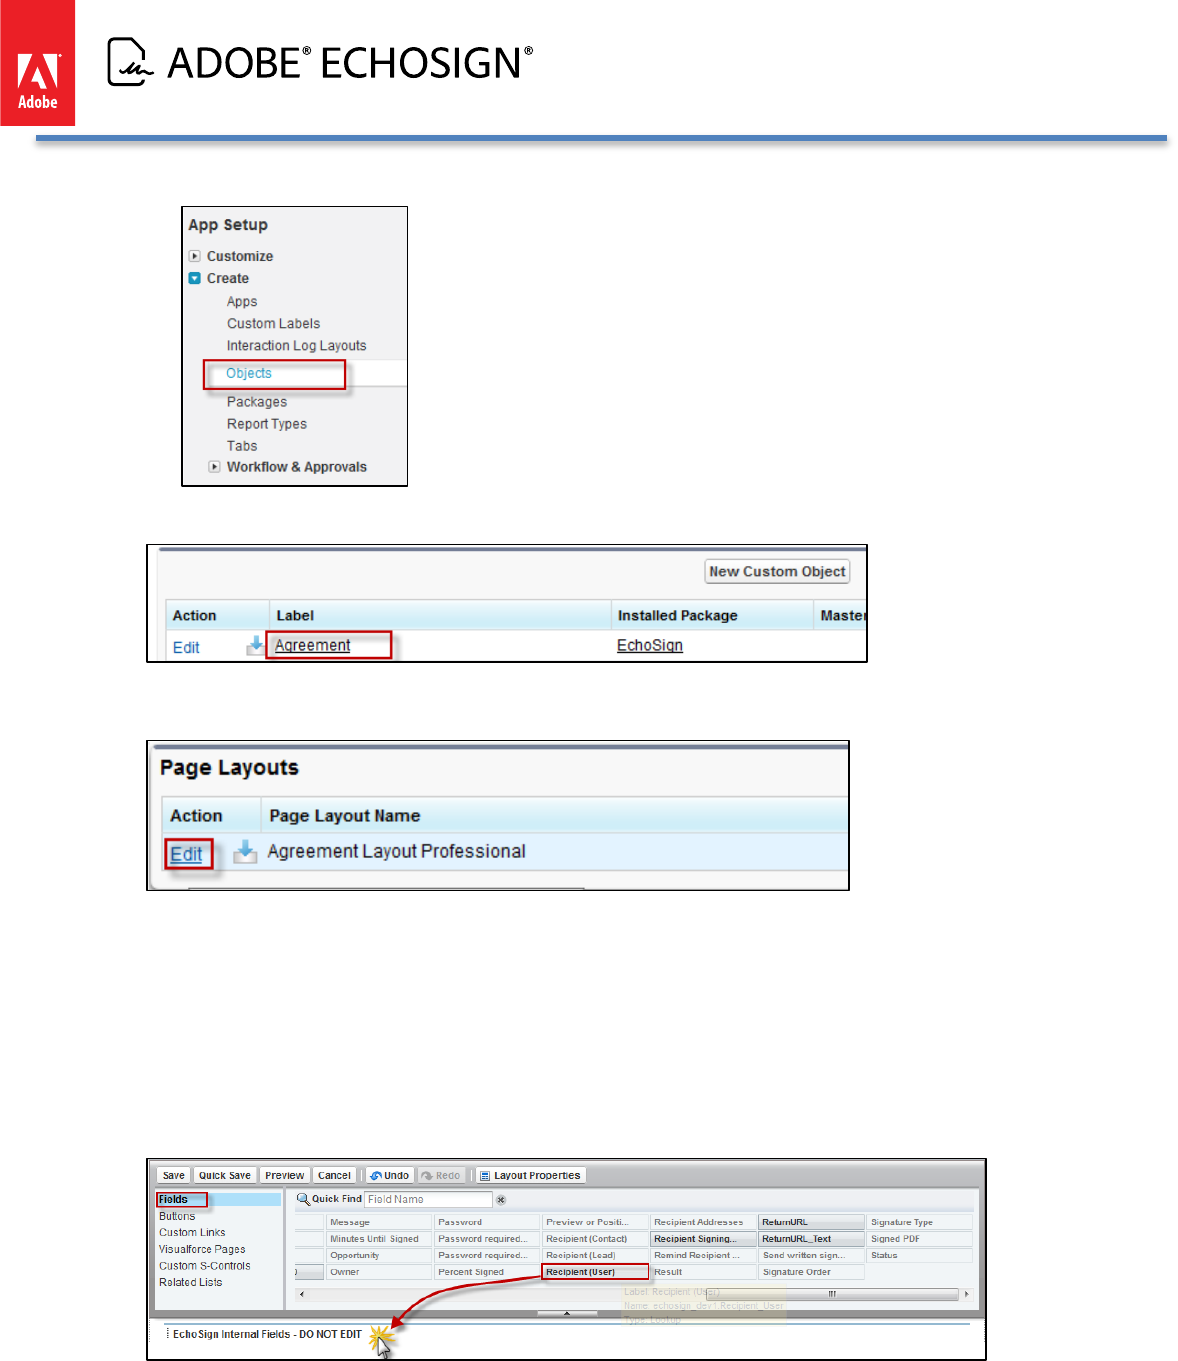Click the Redo button
Screen dimensions: 1178x1361
(441, 1175)
